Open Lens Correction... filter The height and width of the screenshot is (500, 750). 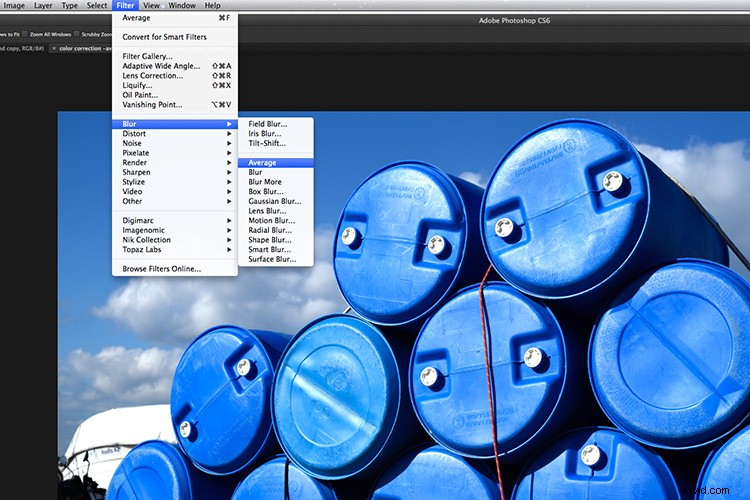tap(175, 76)
